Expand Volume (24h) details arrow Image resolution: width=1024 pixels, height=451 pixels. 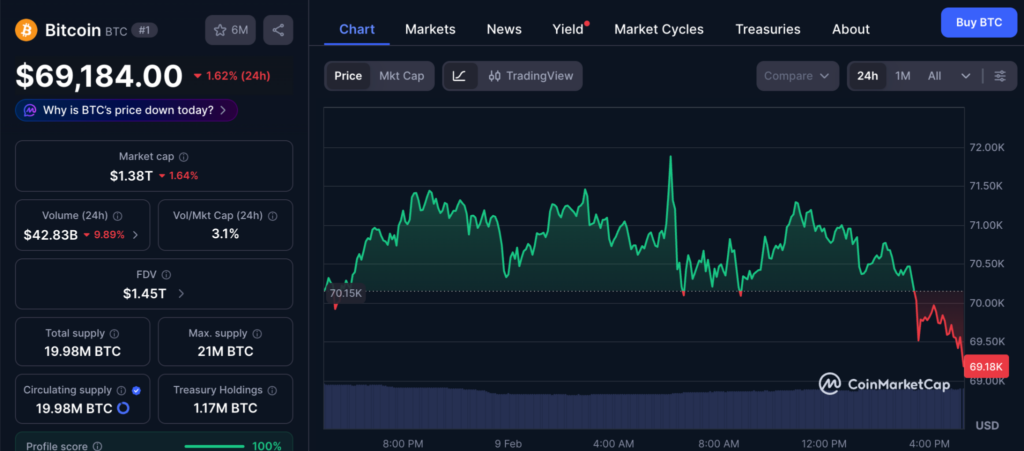135,235
